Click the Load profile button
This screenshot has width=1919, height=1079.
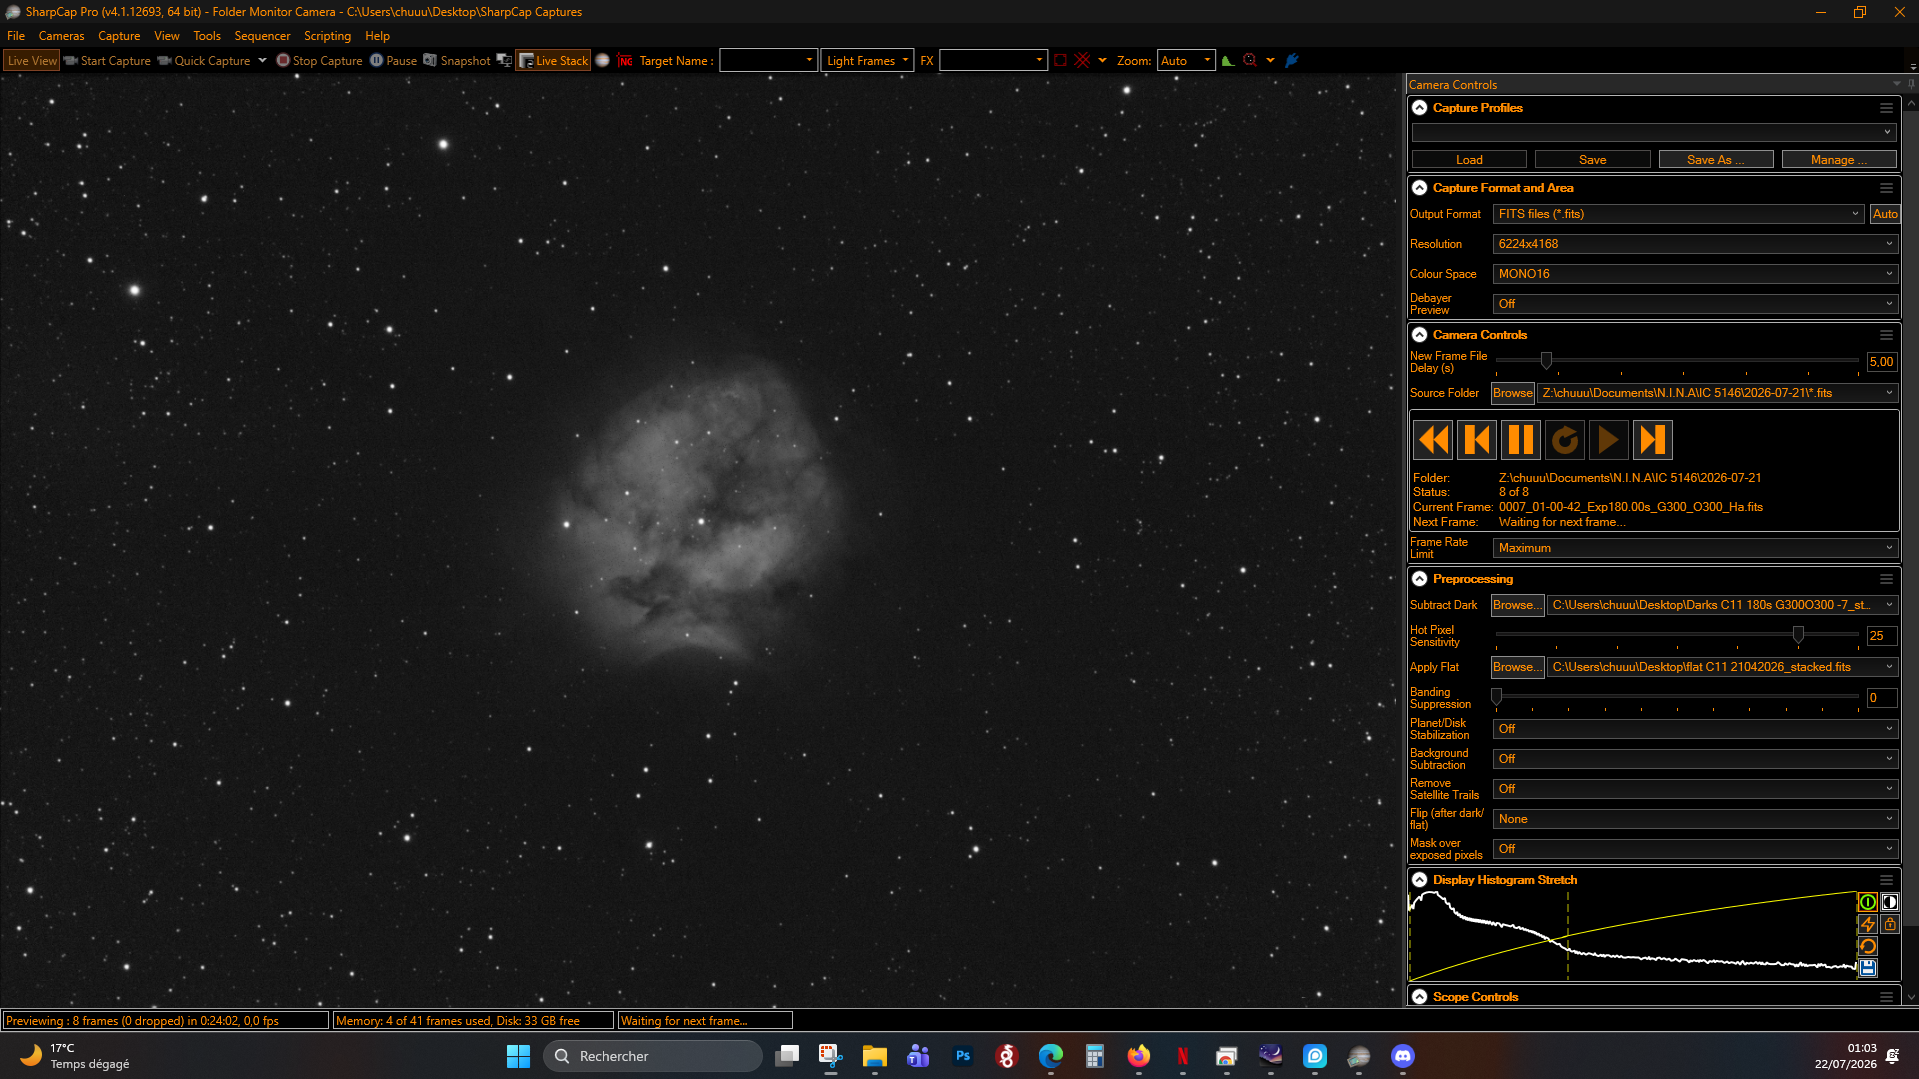[1469, 160]
